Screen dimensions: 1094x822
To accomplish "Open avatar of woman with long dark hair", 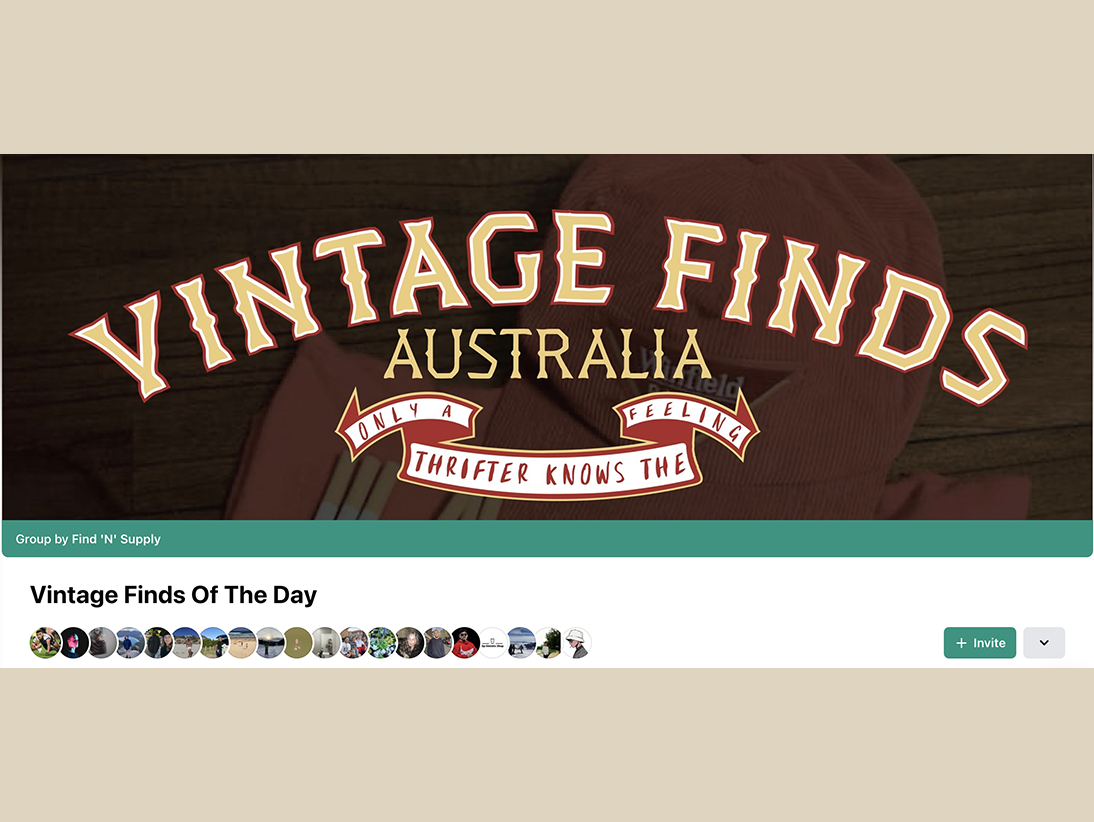I will click(409, 643).
